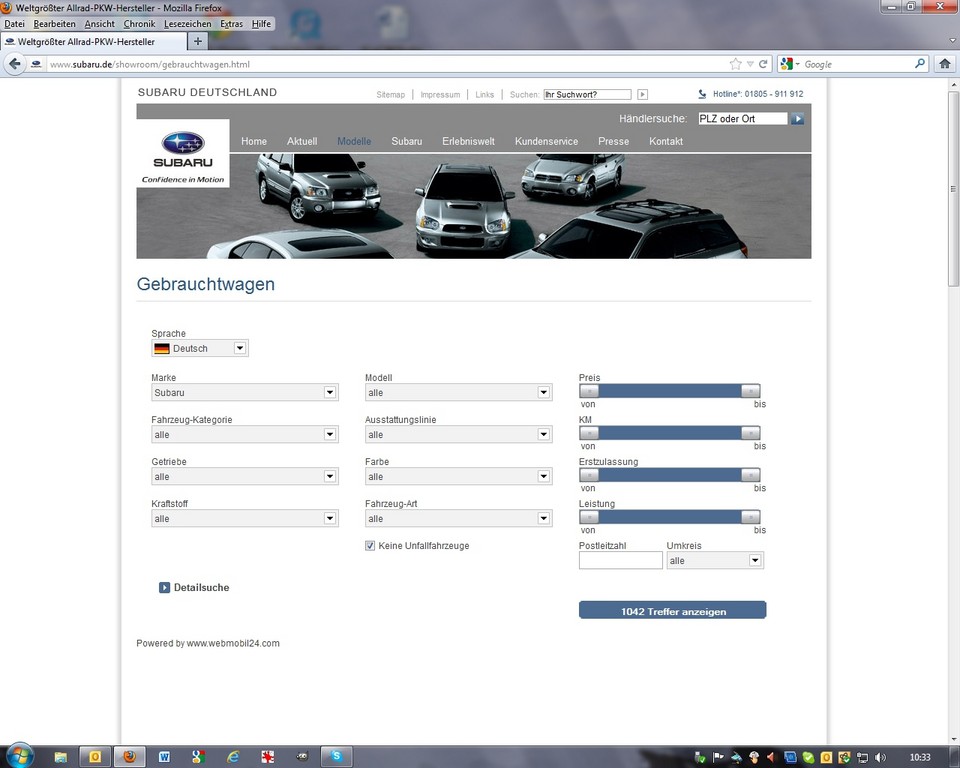Viewport: 960px width, 768px height.
Task: Open the Umkreis dropdown
Action: pyautogui.click(x=715, y=560)
